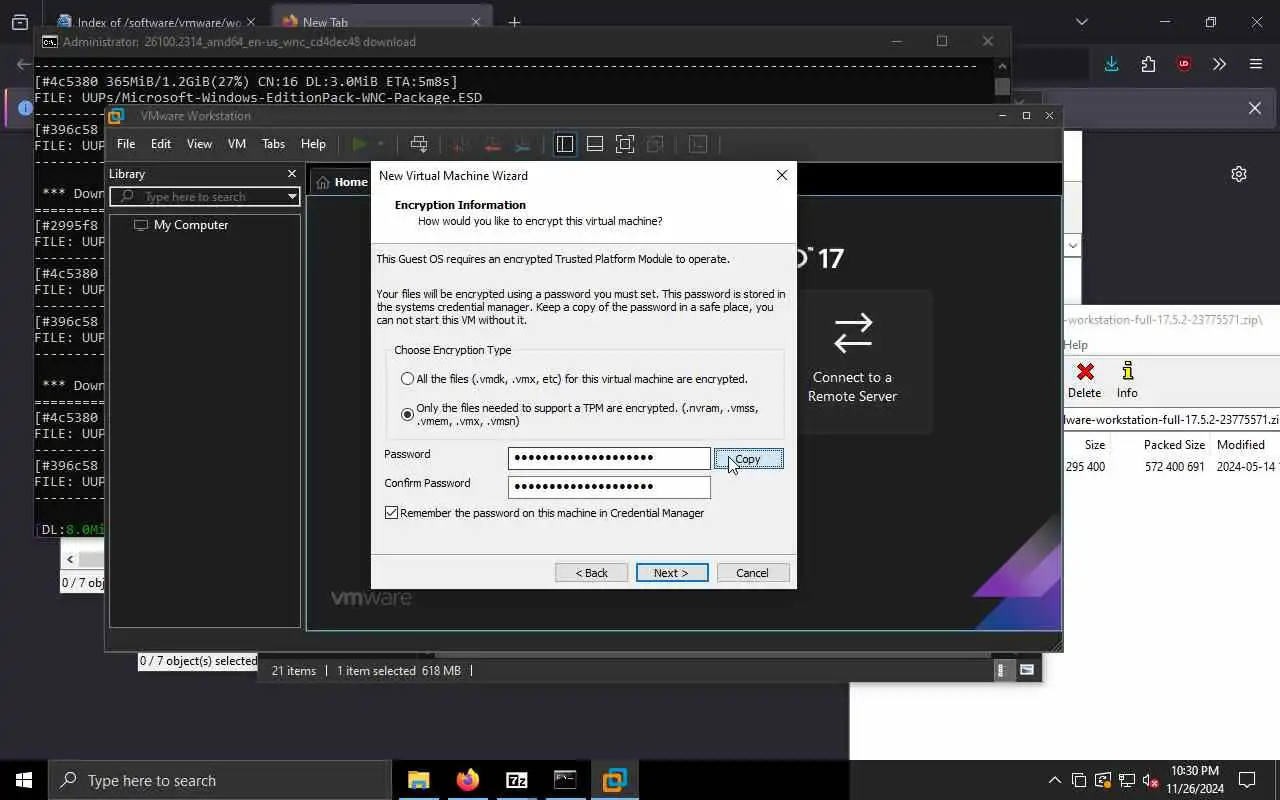1280x800 pixels.
Task: Switch to details view in Explorer status bar
Action: point(1001,670)
